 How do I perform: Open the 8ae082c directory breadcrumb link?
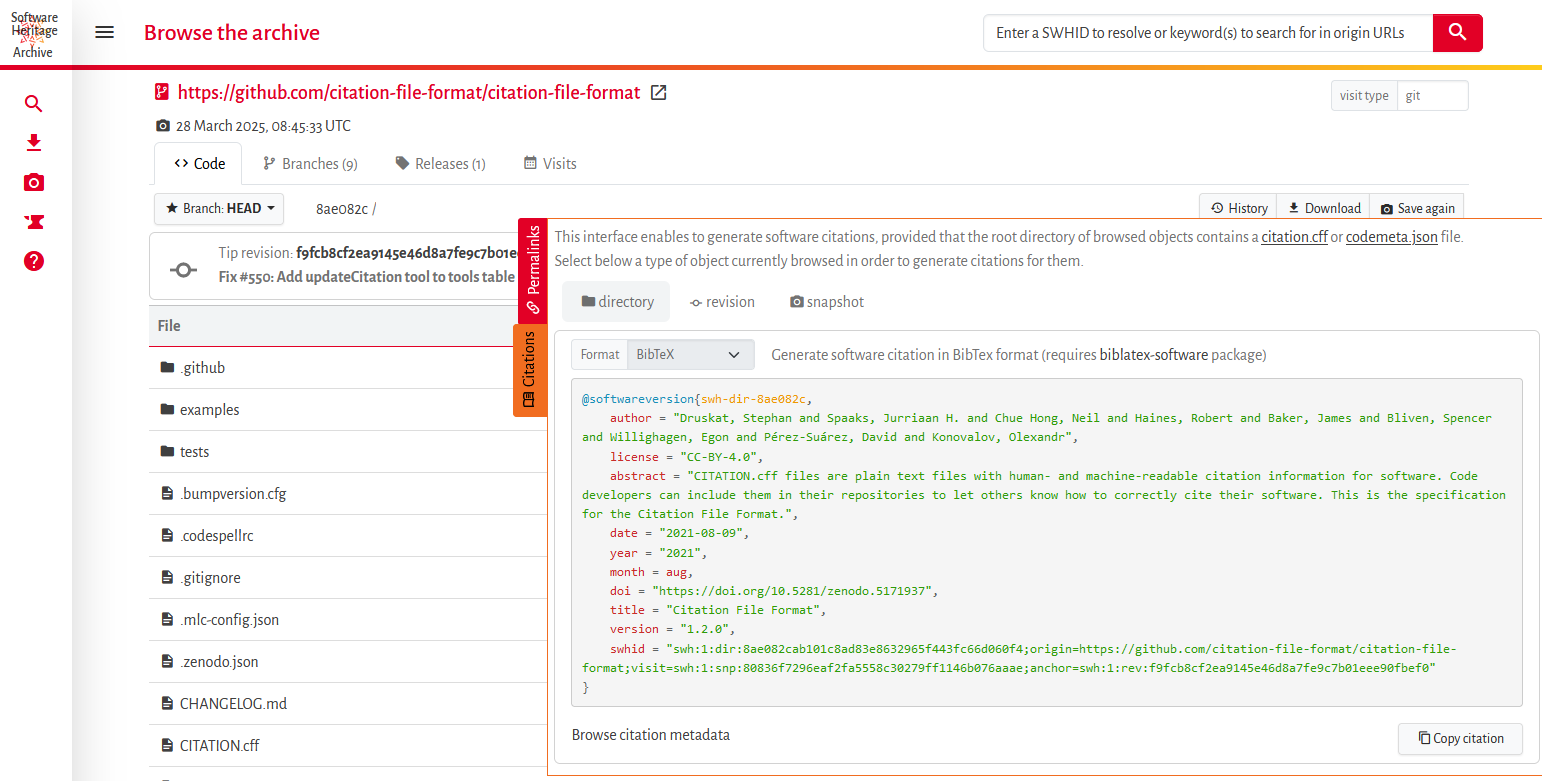(x=342, y=209)
